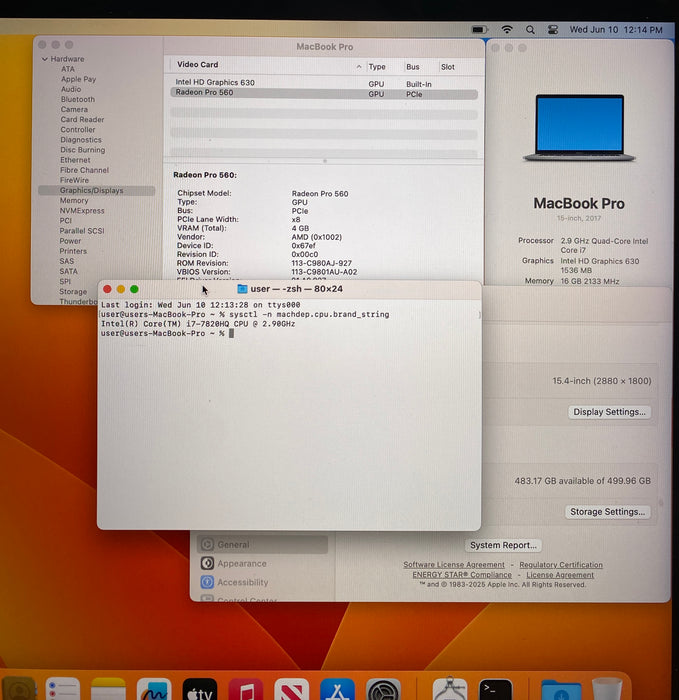Screen dimensions: 679x700
Task: Open News from the Dock
Action: point(292,691)
